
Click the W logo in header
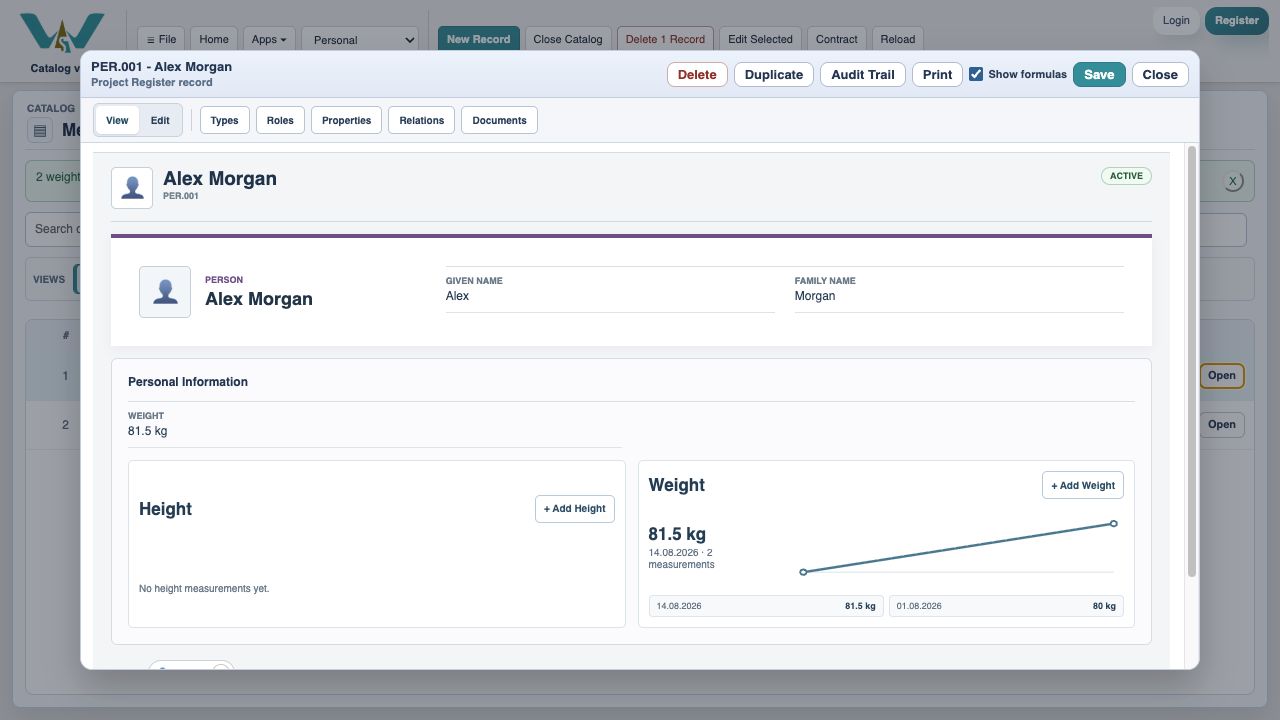tap(62, 34)
